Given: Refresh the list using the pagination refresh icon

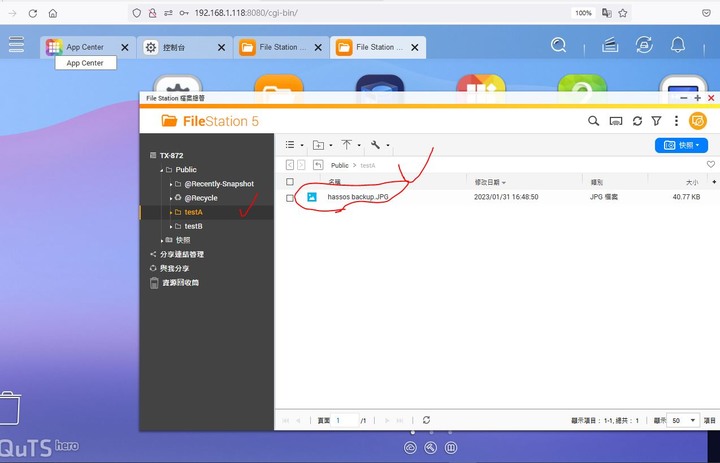Looking at the screenshot, I should pyautogui.click(x=426, y=420).
